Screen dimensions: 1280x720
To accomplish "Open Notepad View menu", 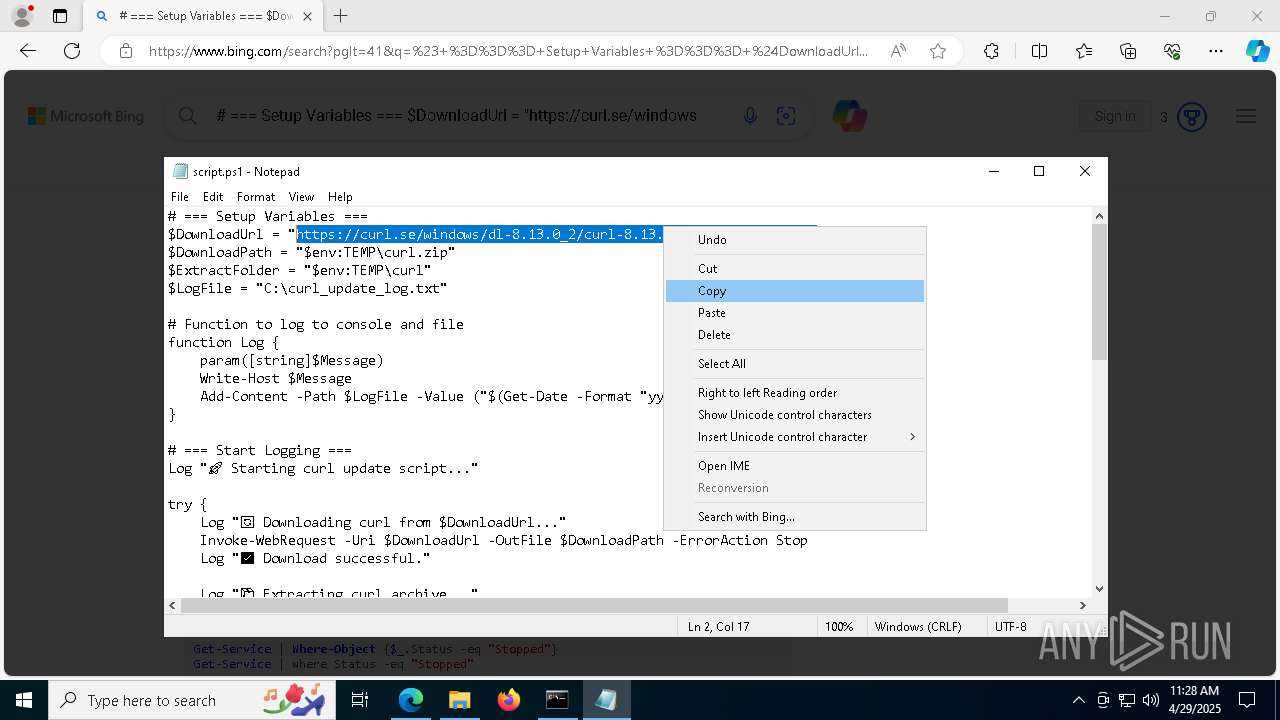I will pos(301,197).
